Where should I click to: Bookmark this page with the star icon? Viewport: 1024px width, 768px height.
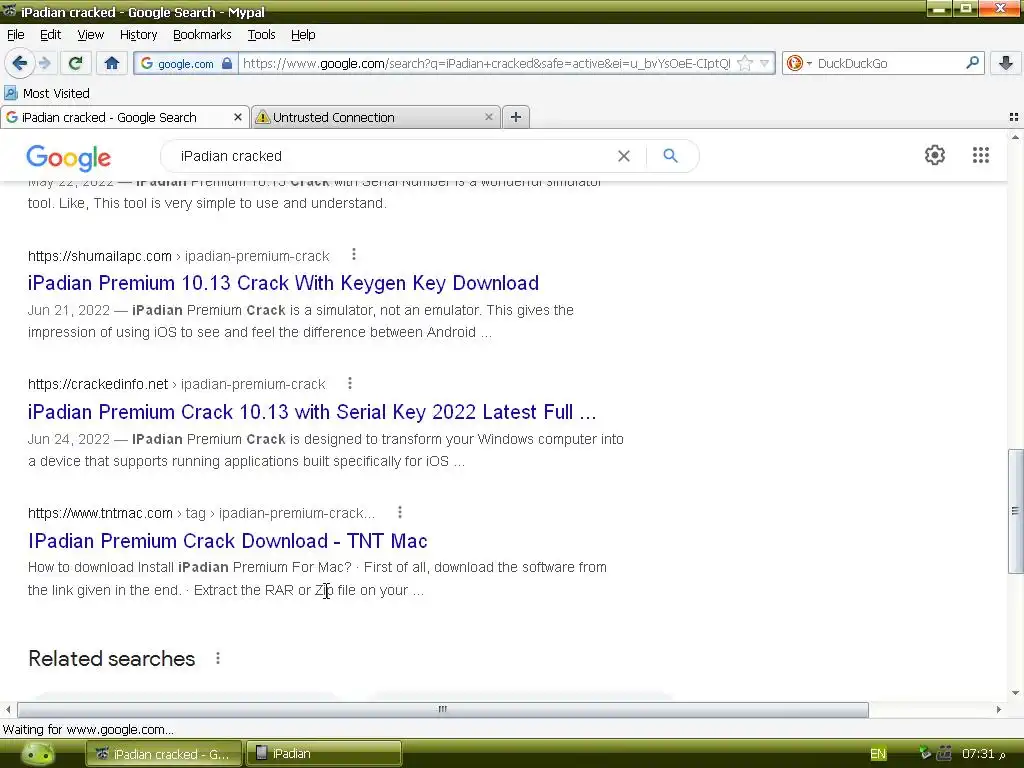pyautogui.click(x=744, y=63)
